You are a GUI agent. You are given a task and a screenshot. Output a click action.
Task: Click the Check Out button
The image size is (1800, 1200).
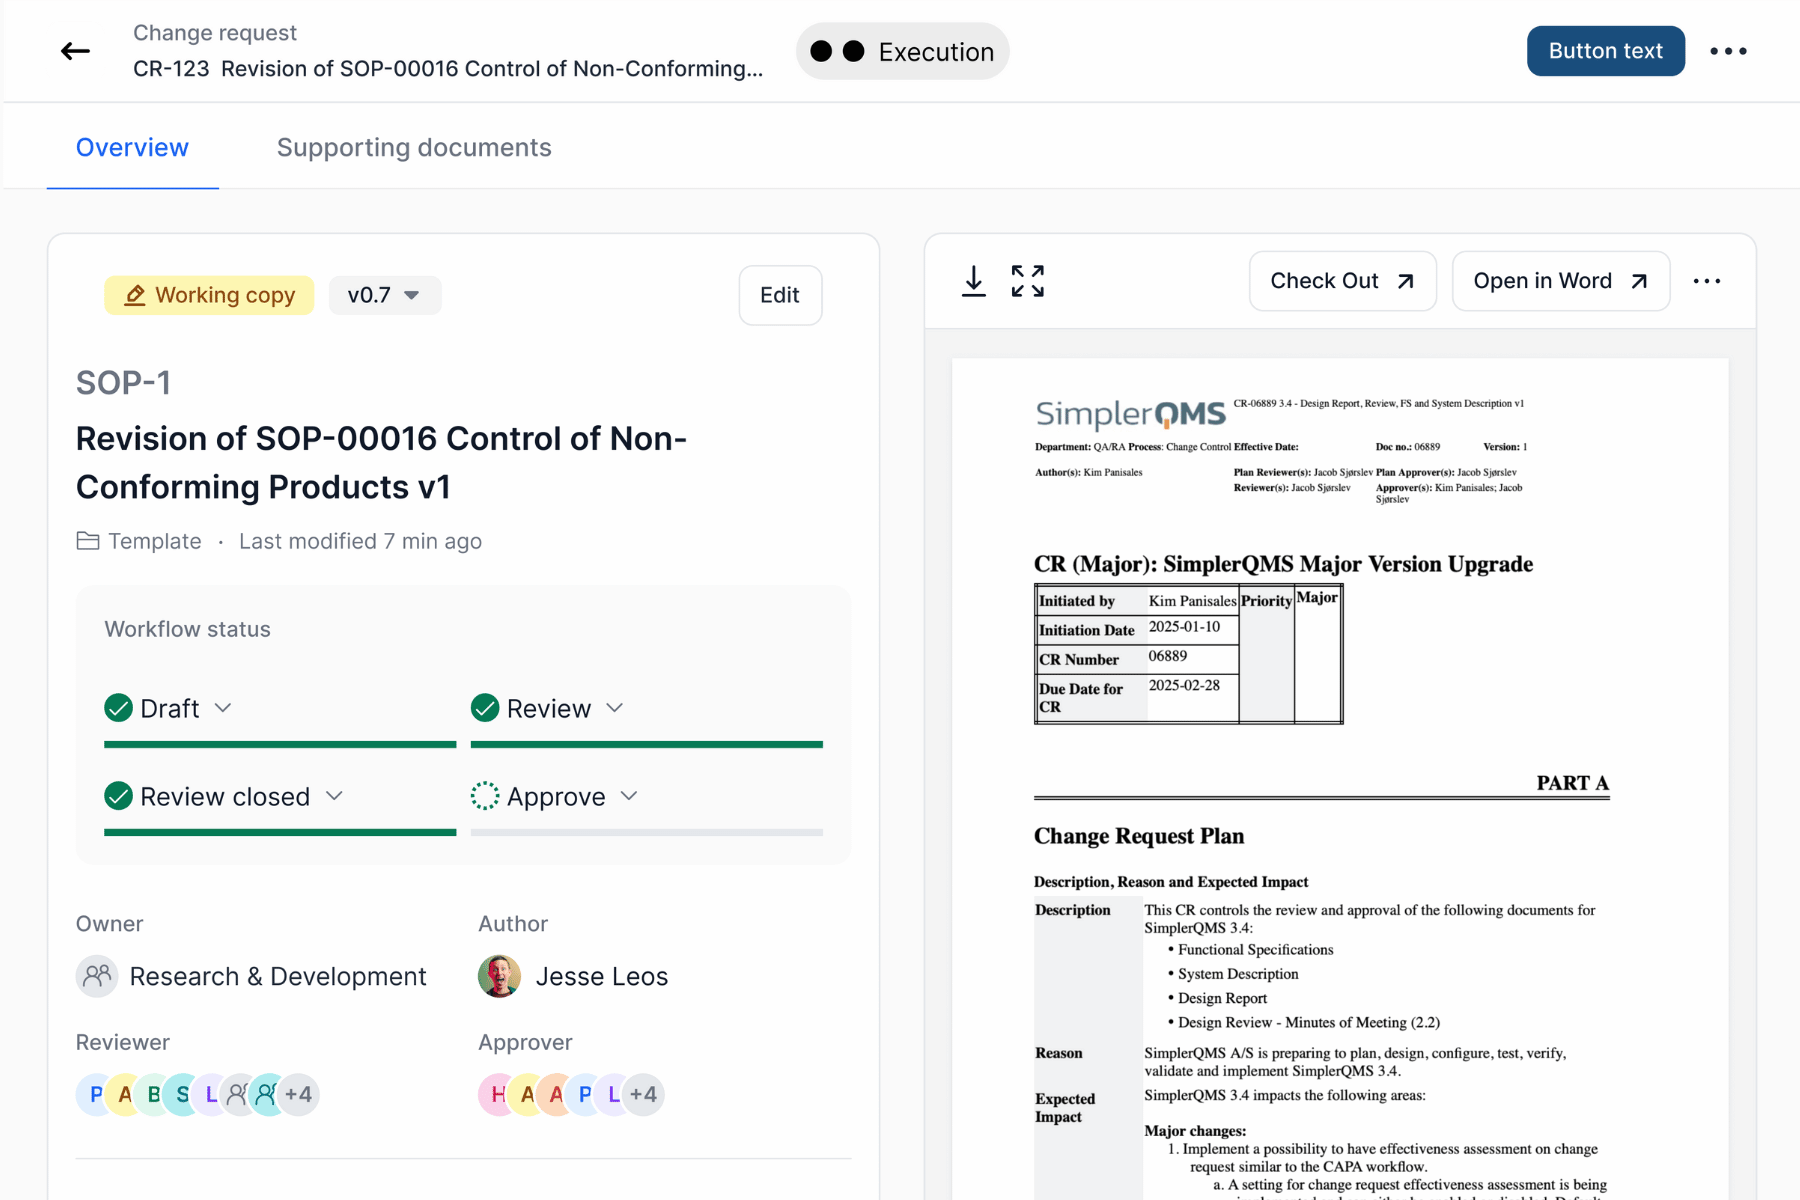click(x=1342, y=281)
